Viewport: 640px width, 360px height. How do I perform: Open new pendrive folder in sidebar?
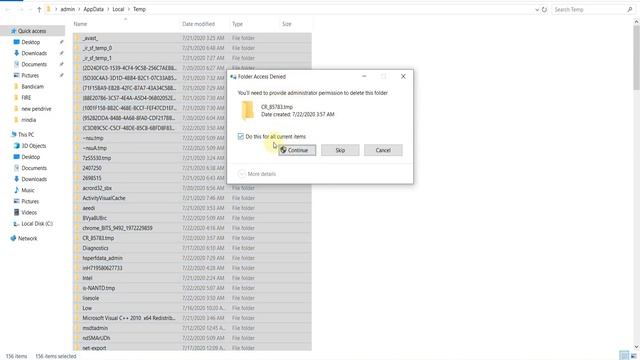coord(36,109)
